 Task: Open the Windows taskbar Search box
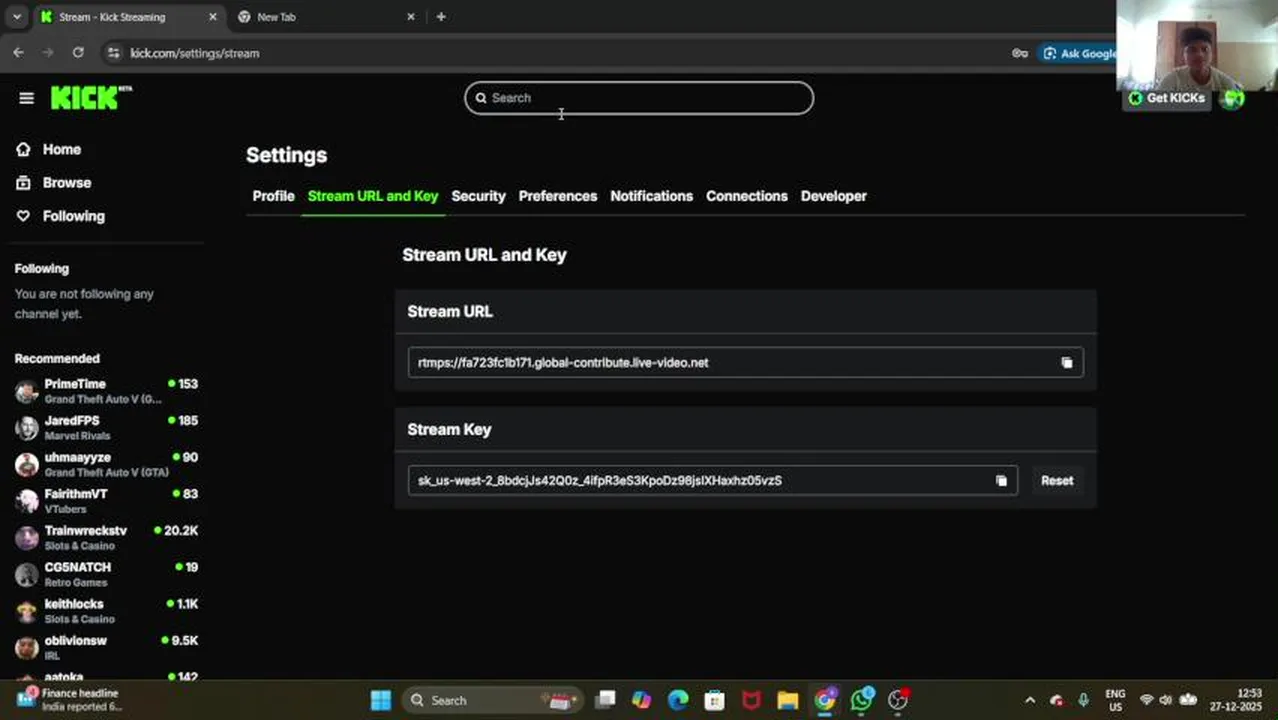492,700
